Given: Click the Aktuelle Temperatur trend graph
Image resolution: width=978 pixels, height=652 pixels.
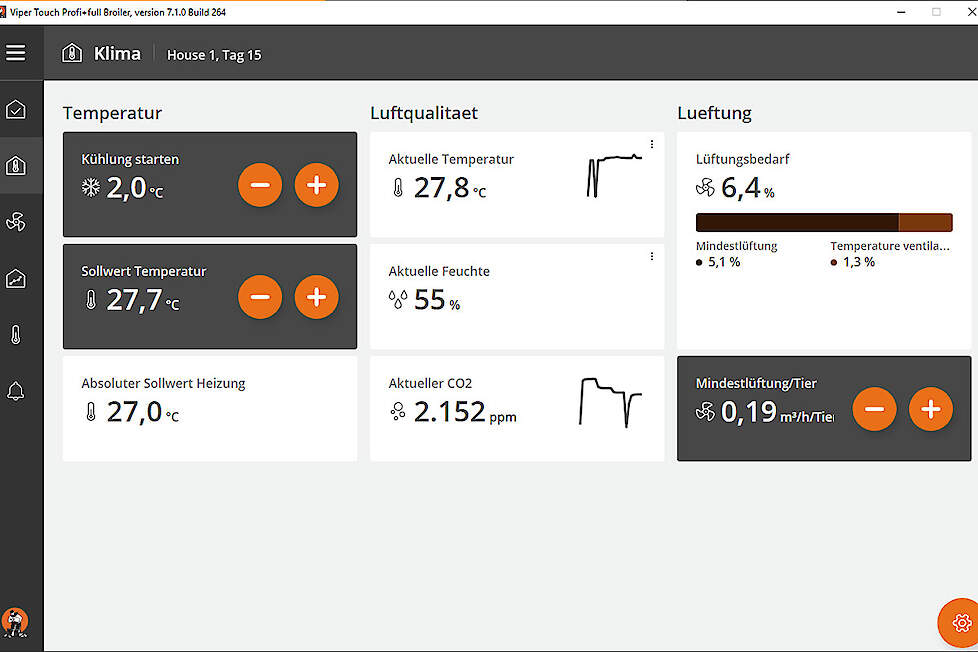Looking at the screenshot, I should click(614, 175).
